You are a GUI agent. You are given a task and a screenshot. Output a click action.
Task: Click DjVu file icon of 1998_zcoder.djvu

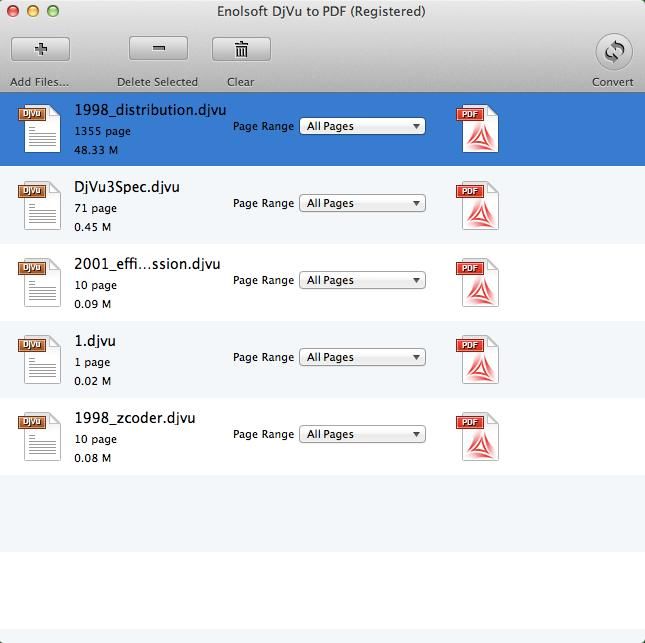pos(41,437)
